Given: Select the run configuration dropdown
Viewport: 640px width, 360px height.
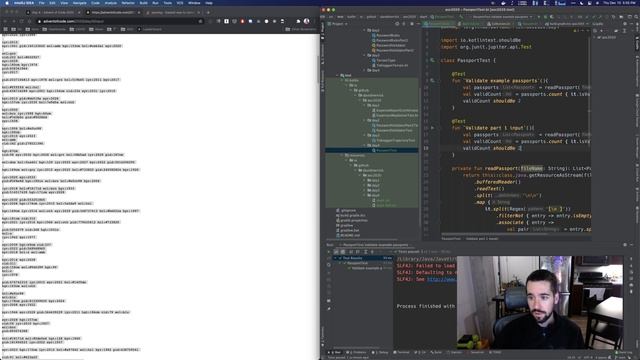Looking at the screenshot, I should pos(503,17).
